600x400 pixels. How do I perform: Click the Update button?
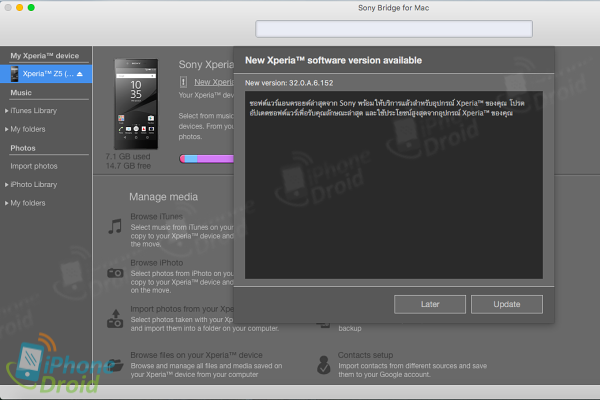click(507, 304)
